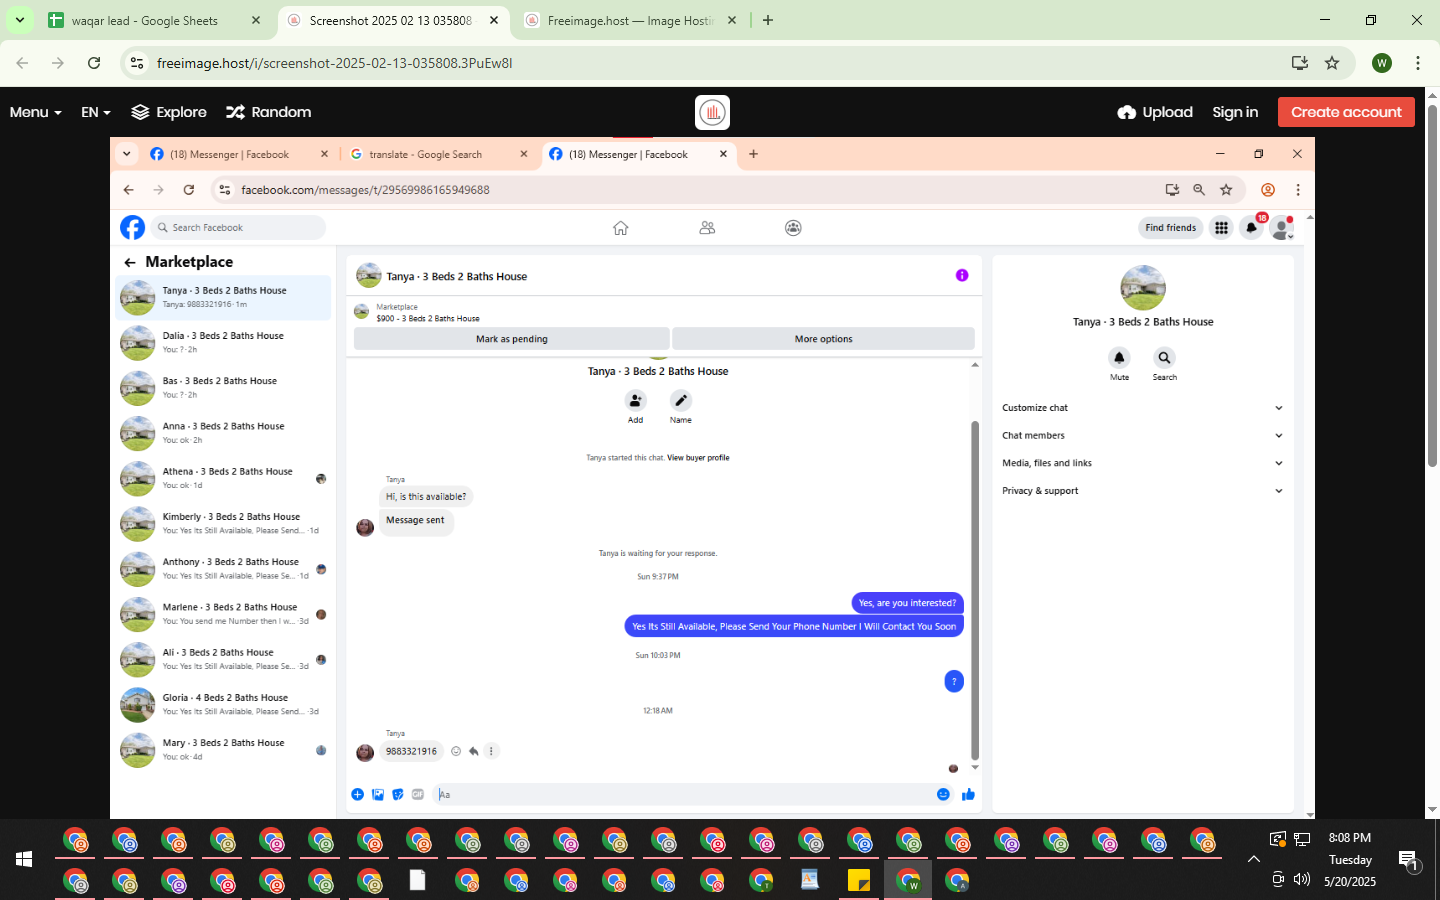React to the 9883321916 message with smiley icon
The height and width of the screenshot is (900, 1440).
456,751
